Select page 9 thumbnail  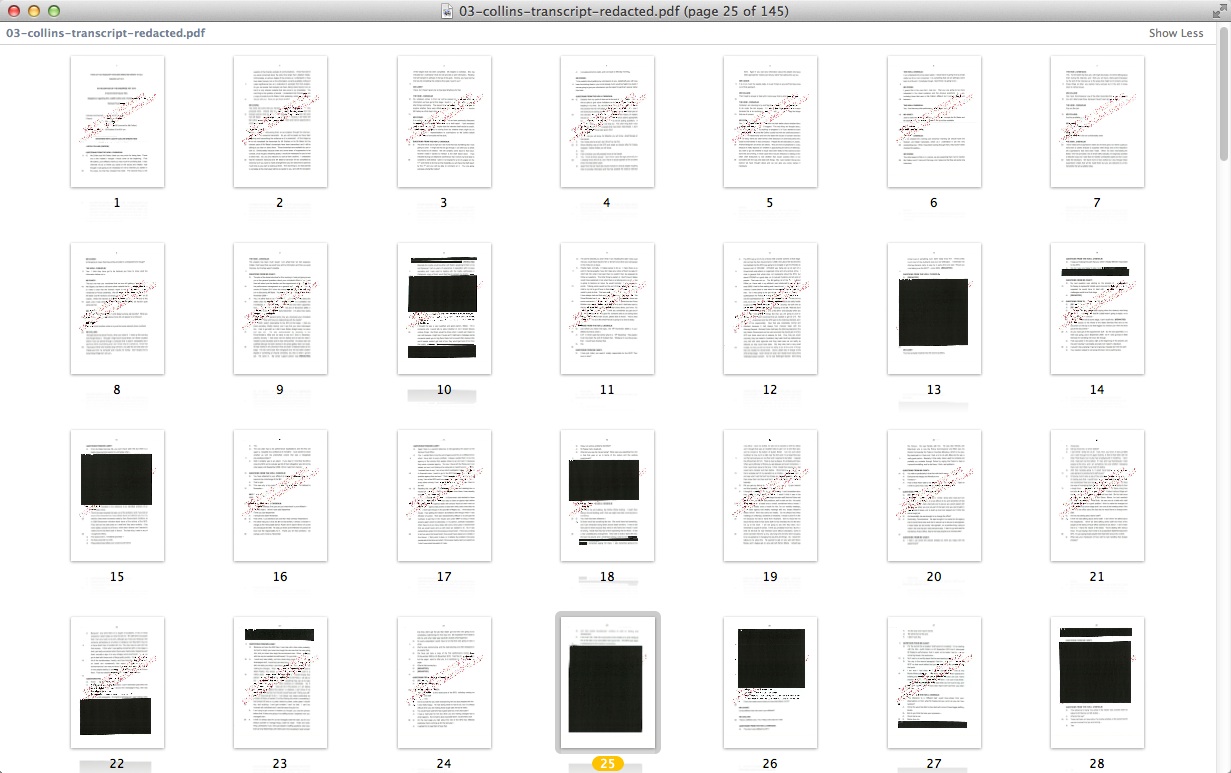(x=280, y=308)
